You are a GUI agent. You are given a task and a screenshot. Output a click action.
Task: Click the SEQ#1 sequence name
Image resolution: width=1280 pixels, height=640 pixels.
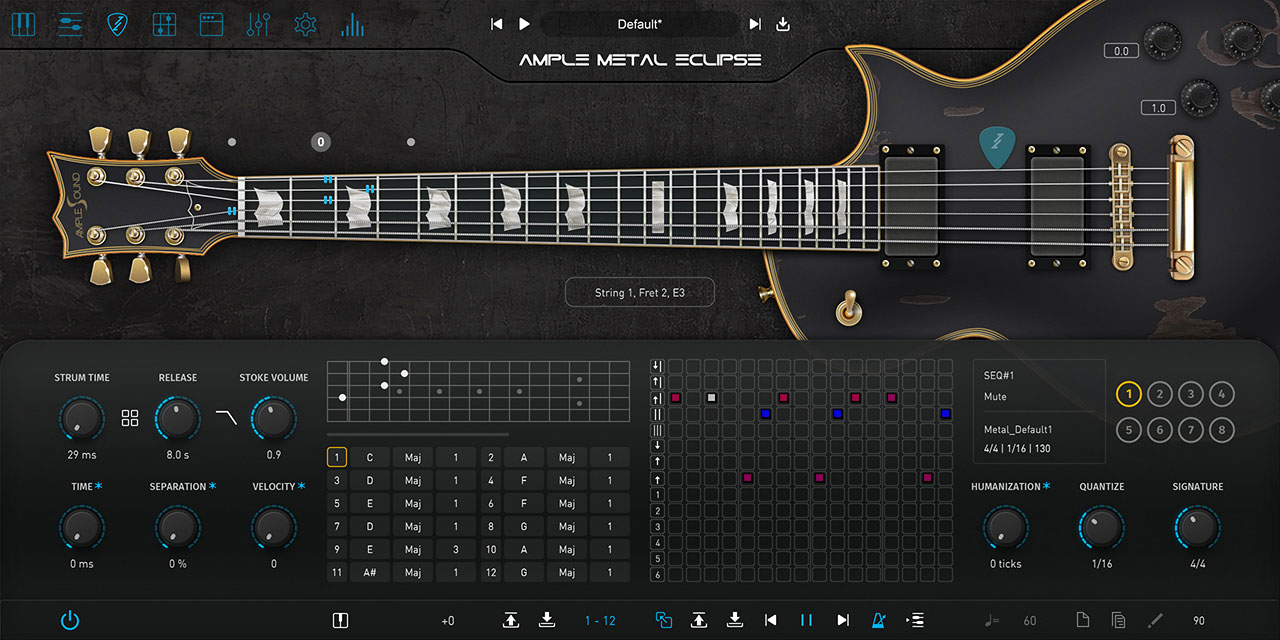pyautogui.click(x=1000, y=376)
